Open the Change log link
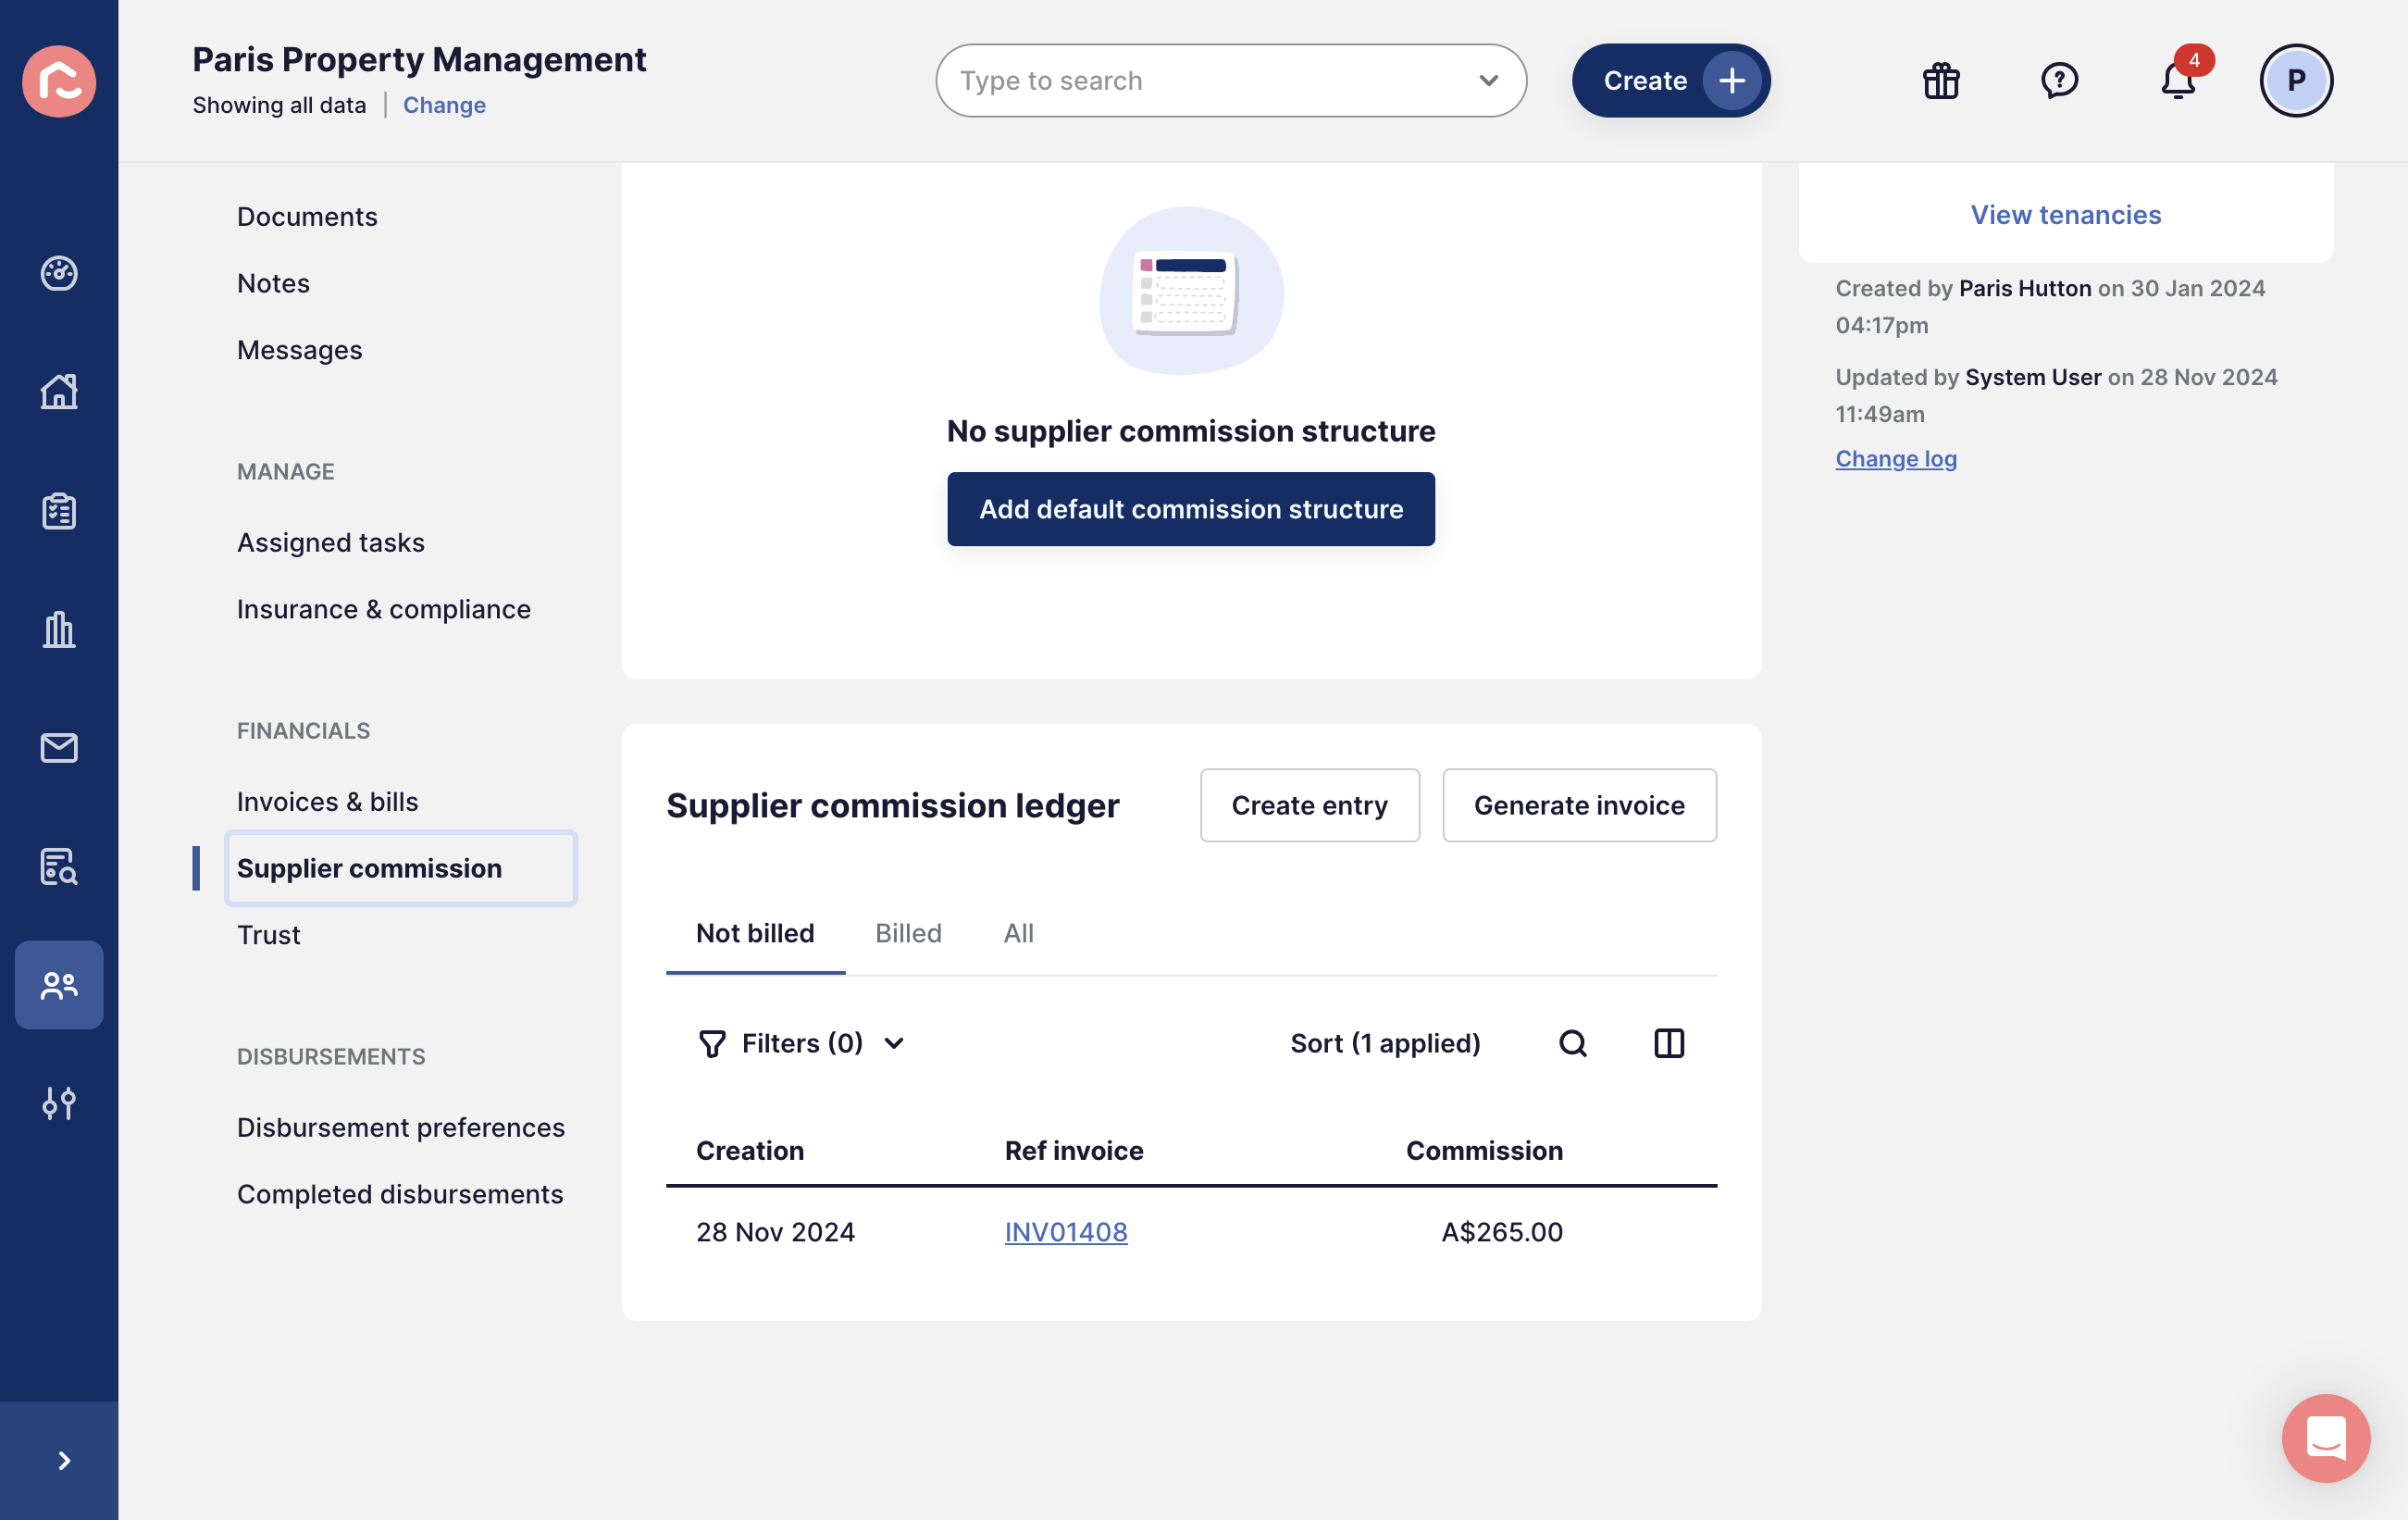The height and width of the screenshot is (1520, 2408). pyautogui.click(x=1896, y=458)
